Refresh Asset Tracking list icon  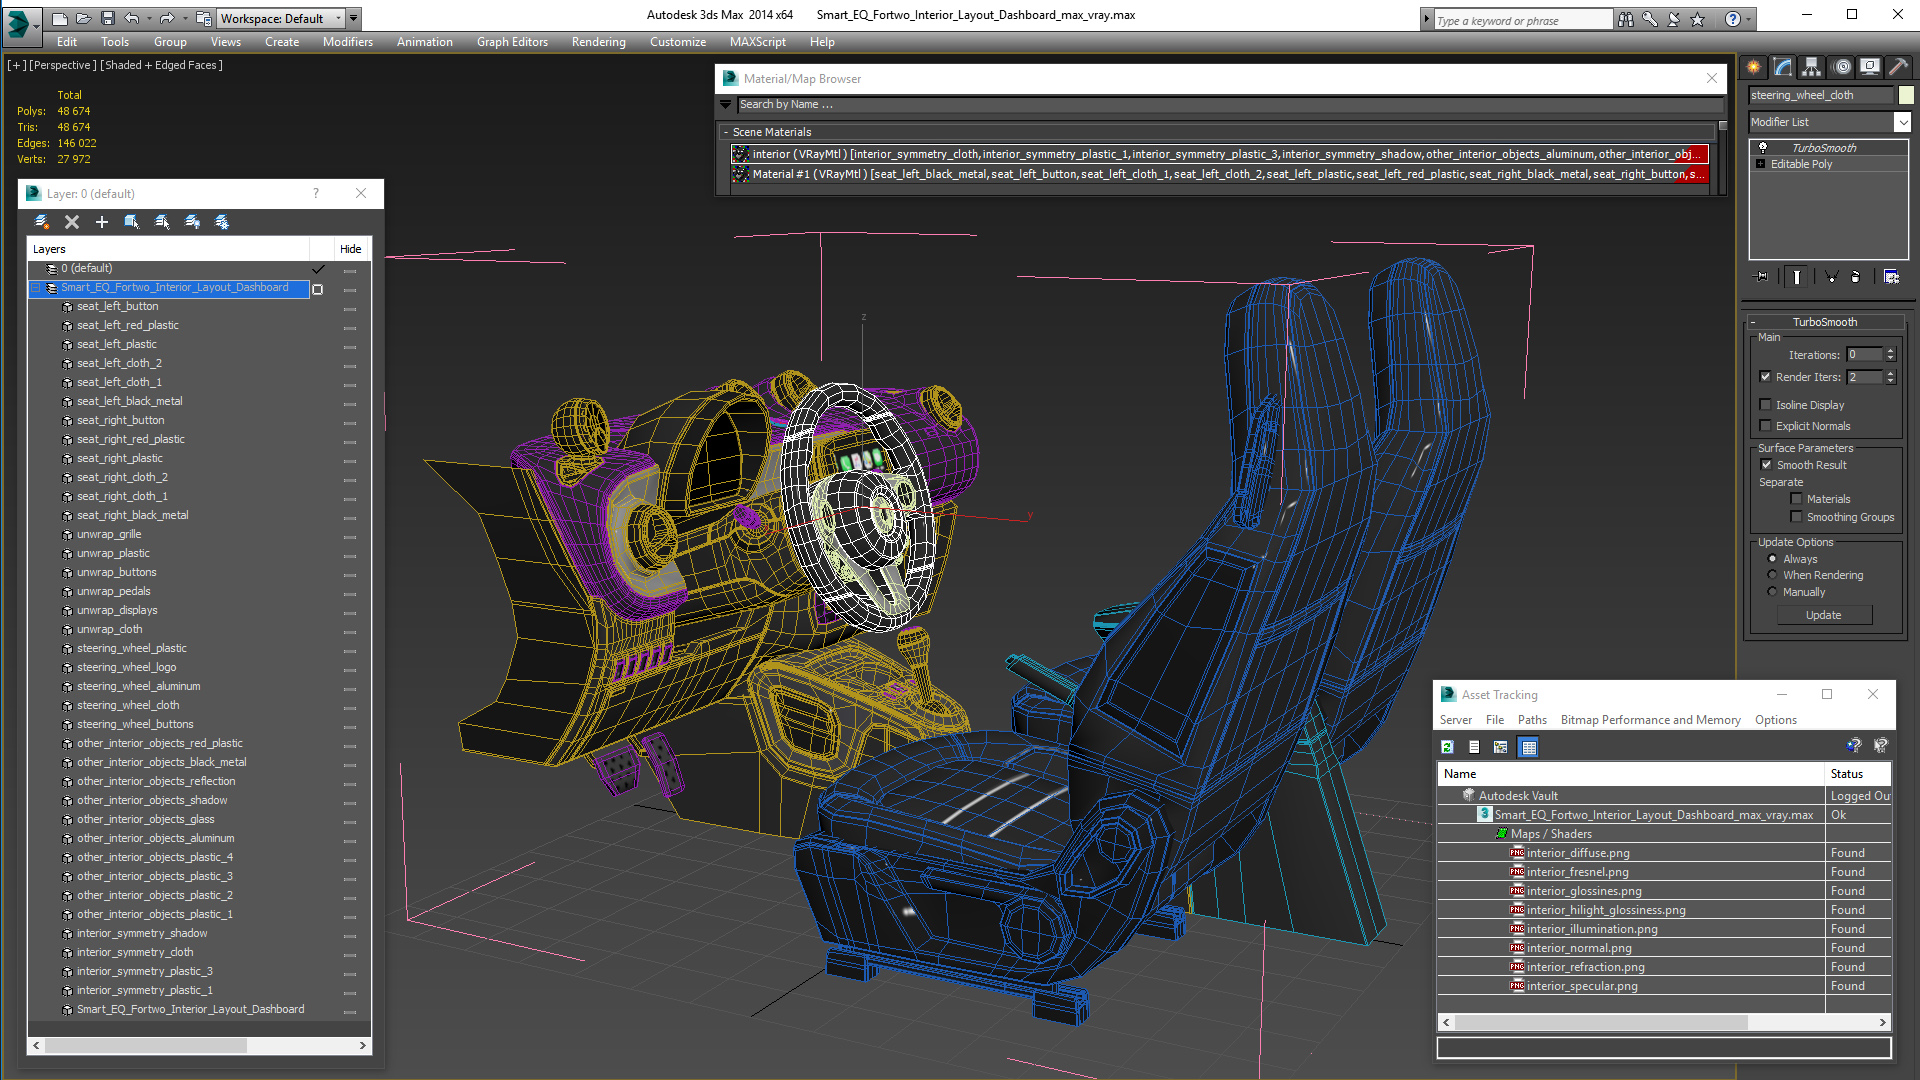[1447, 747]
